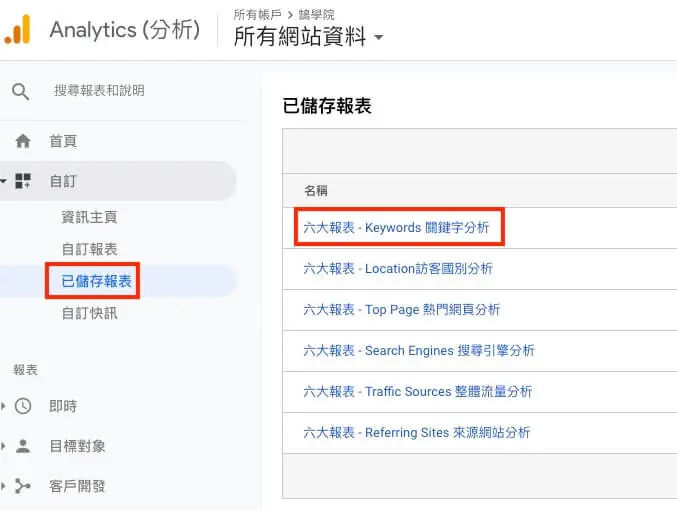Viewport: 677px width, 511px height.
Task: Open 即時 reports menu item
Action: pyautogui.click(x=63, y=406)
